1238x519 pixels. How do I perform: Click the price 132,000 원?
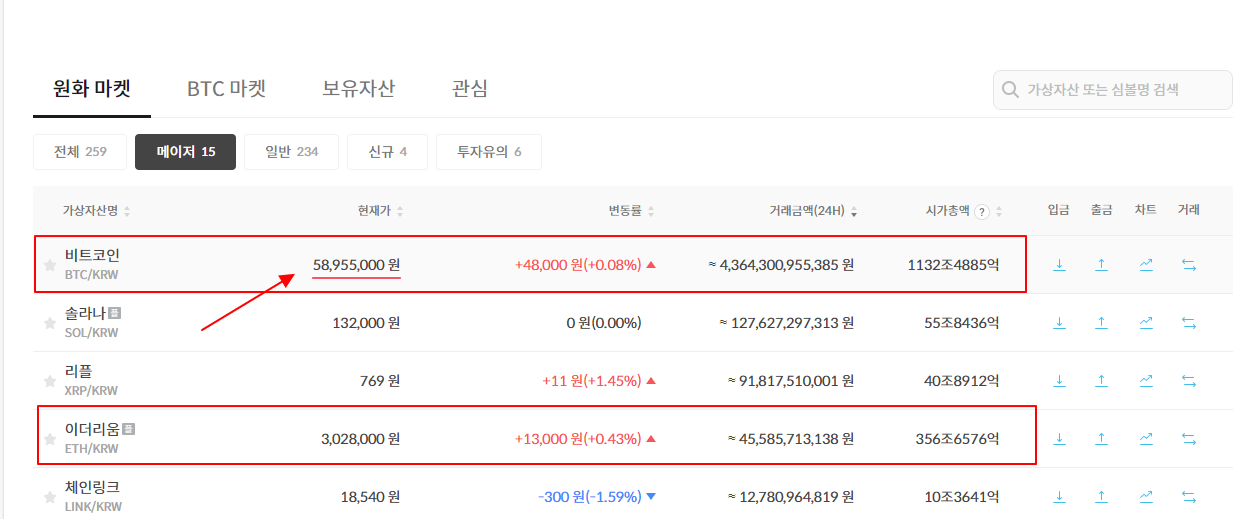[366, 323]
